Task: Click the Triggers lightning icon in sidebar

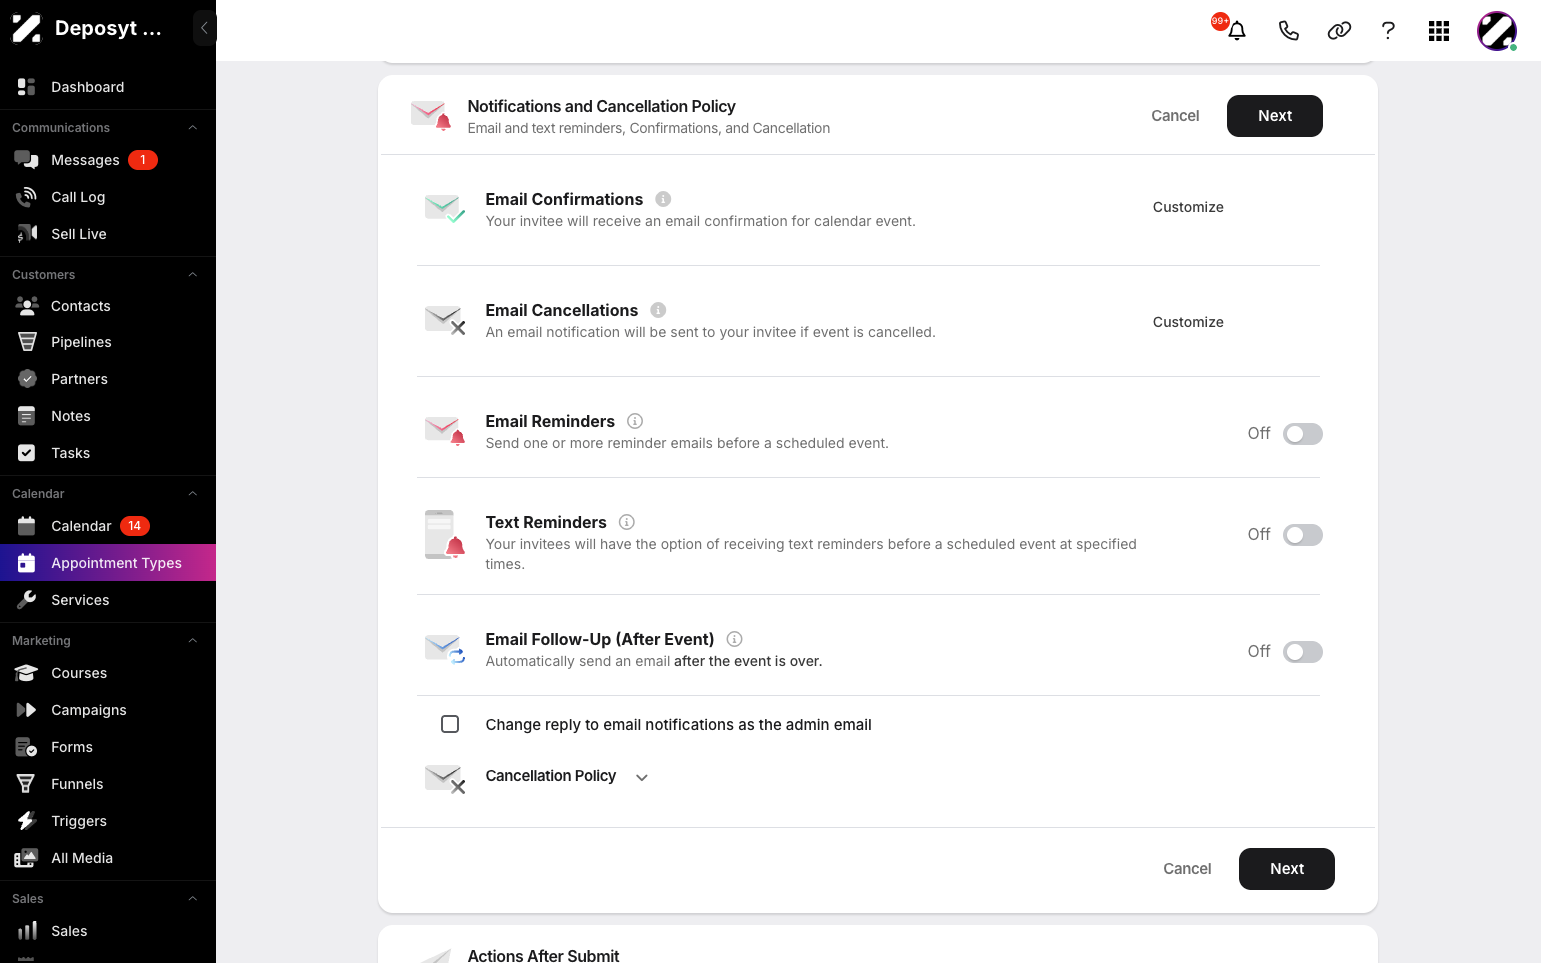Action: coord(27,821)
